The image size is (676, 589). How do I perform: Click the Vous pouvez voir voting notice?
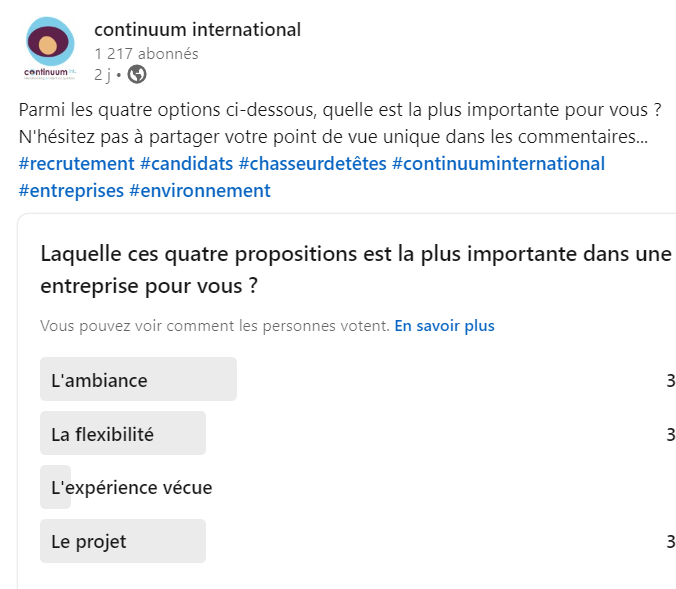pos(214,326)
